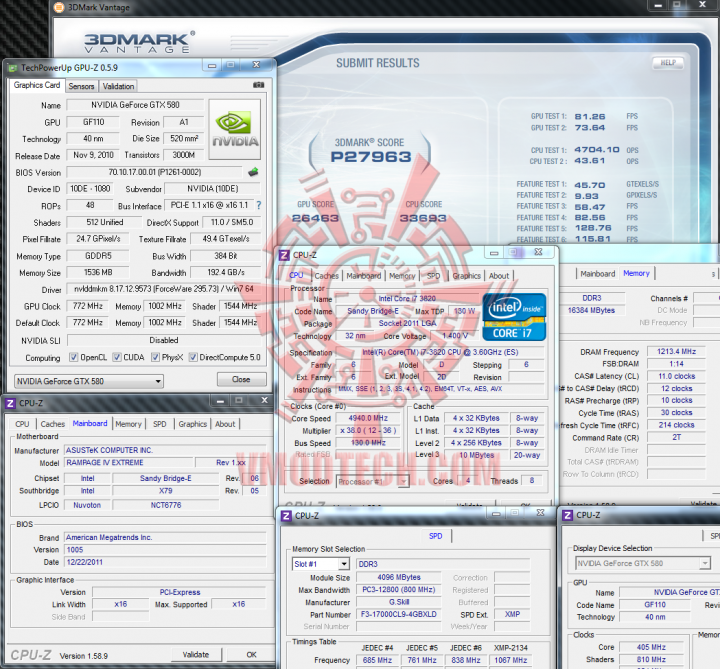Minimize the GPU-Z window
This screenshot has height=669, width=720.
(x=212, y=66)
